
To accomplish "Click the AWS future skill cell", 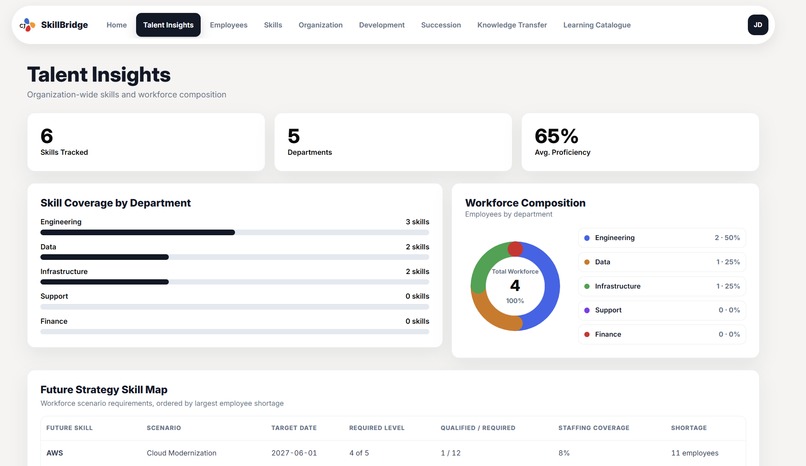I will (54, 453).
